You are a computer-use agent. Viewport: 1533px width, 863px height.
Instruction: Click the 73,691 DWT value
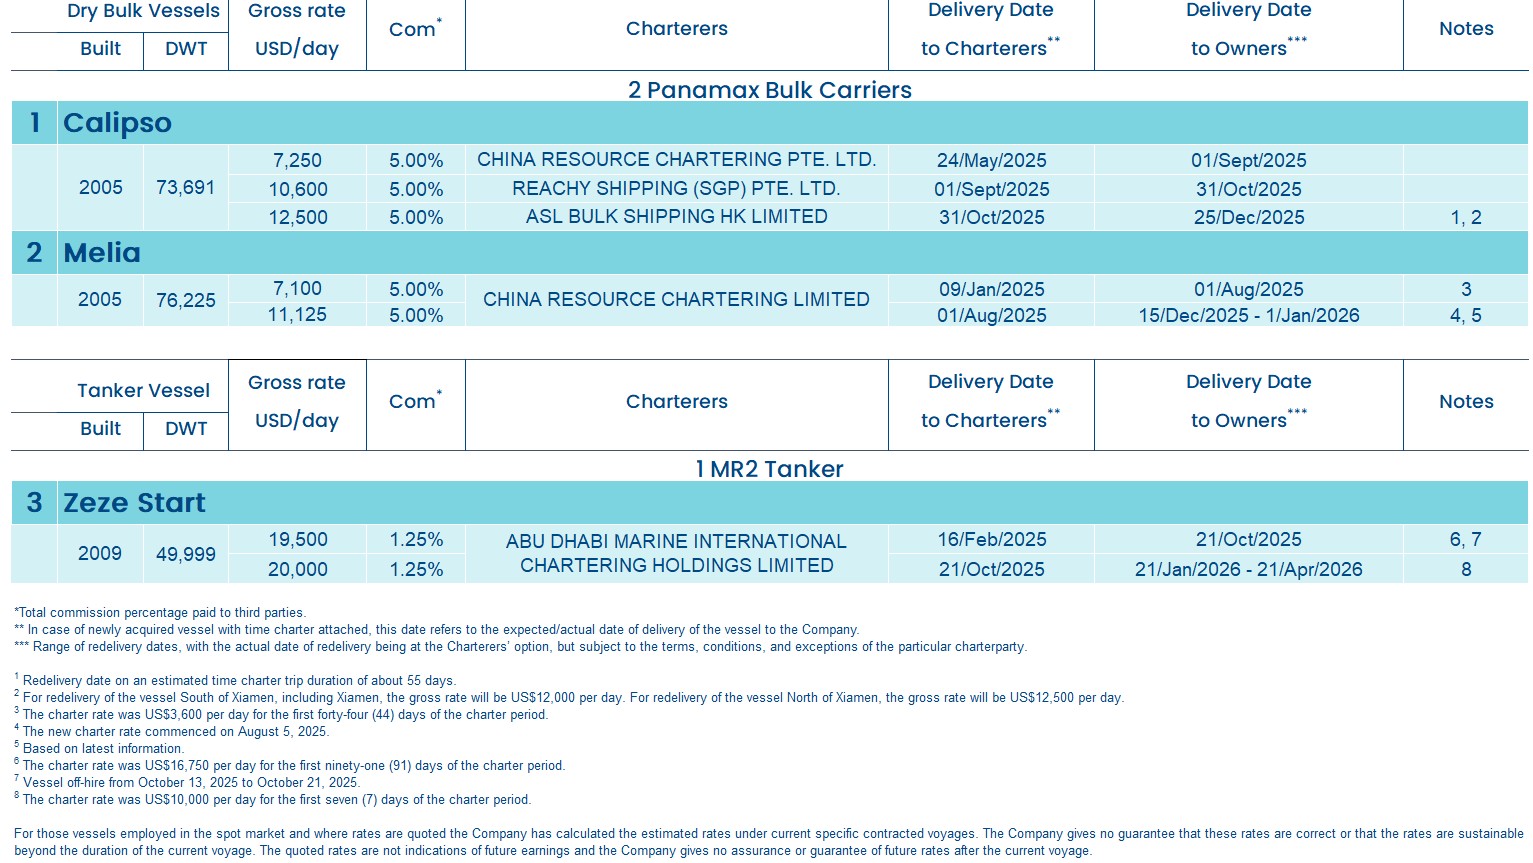click(185, 188)
